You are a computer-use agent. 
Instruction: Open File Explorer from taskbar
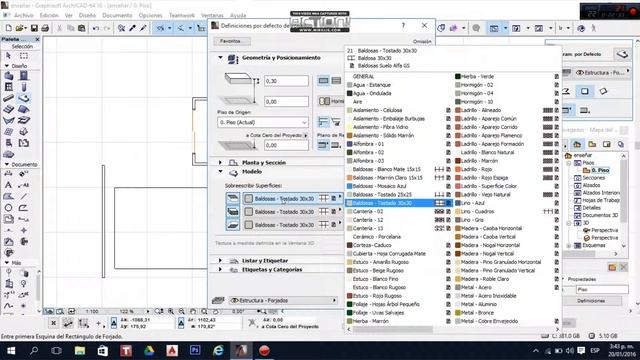point(80,351)
